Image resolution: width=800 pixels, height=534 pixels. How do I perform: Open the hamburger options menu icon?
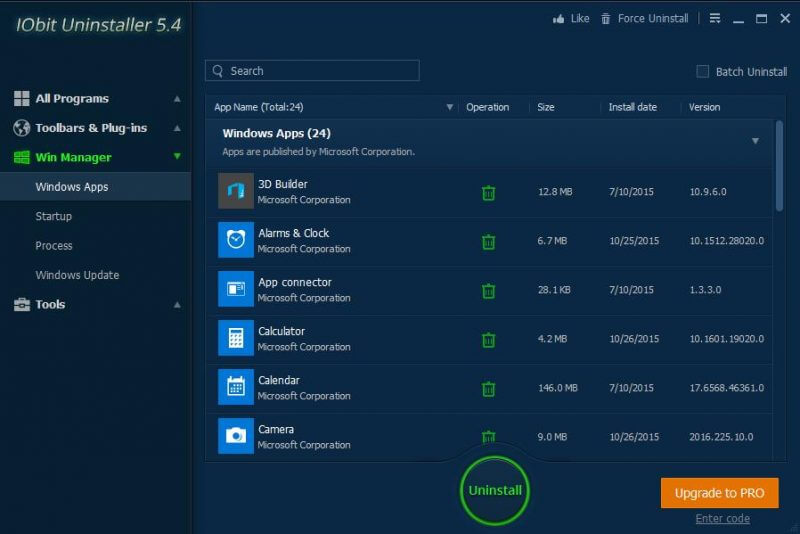[715, 18]
